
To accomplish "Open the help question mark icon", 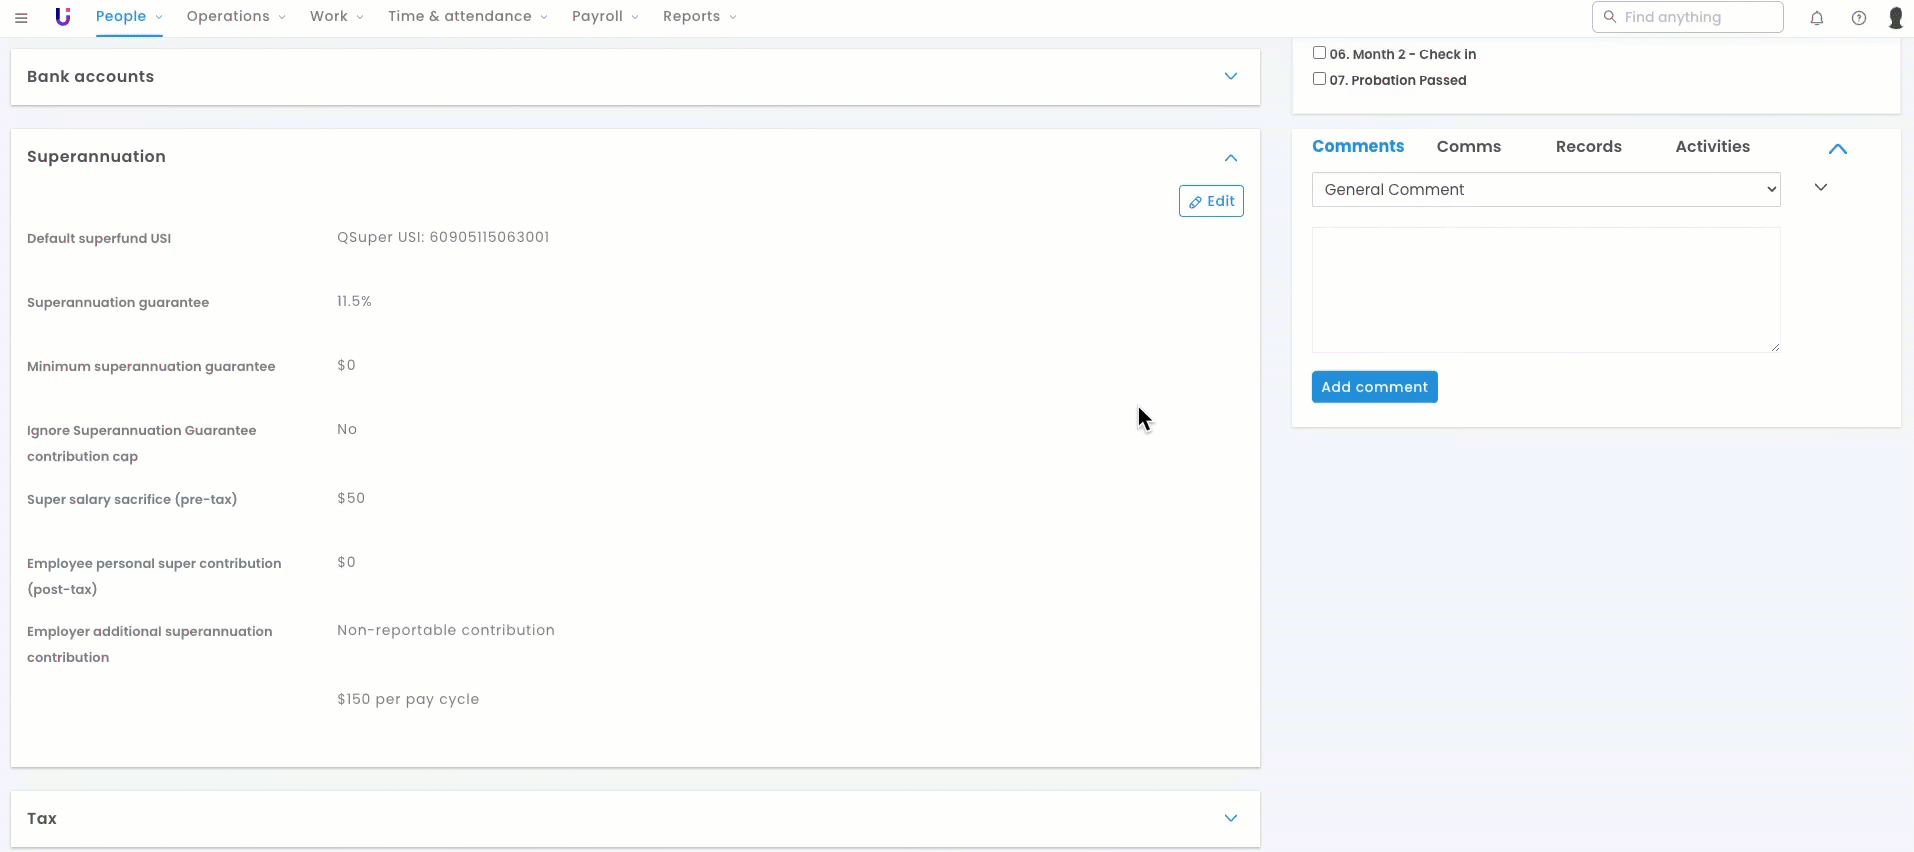I will click(1858, 18).
